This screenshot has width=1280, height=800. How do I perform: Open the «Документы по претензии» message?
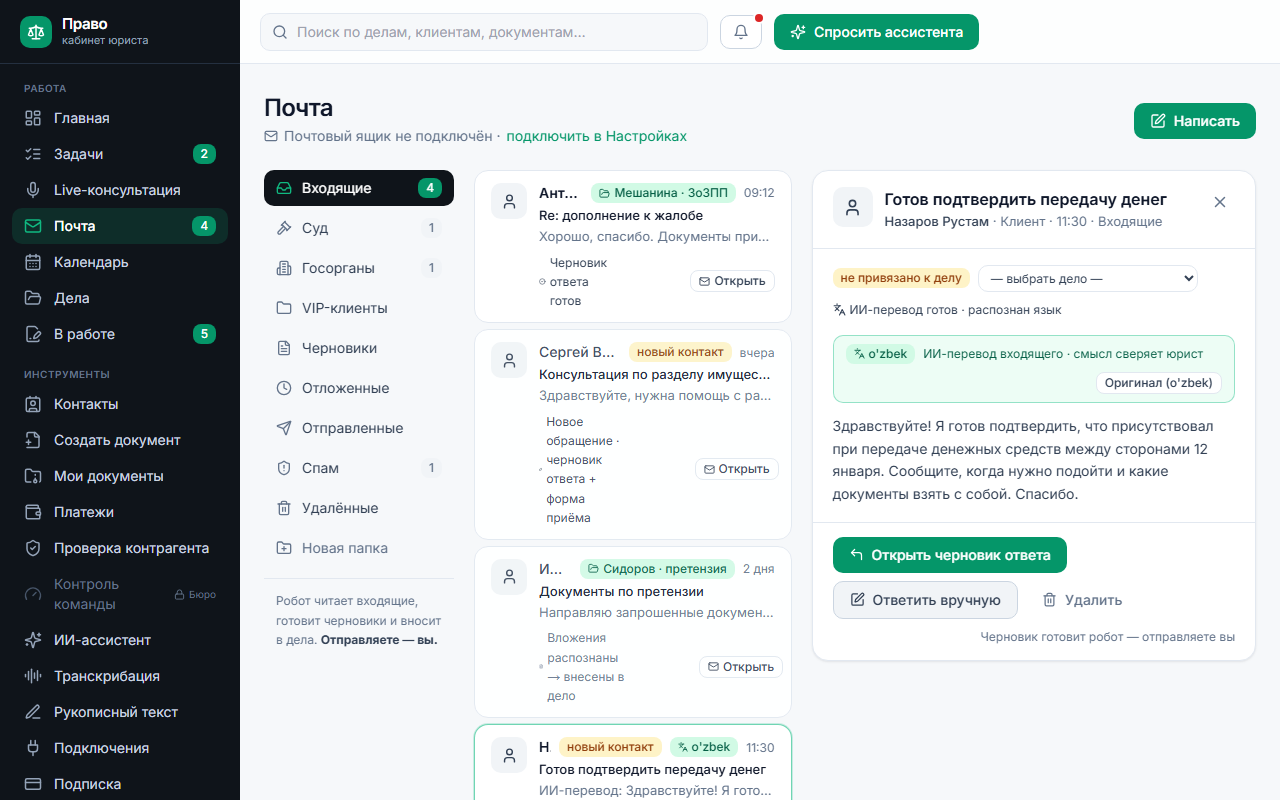pos(633,631)
